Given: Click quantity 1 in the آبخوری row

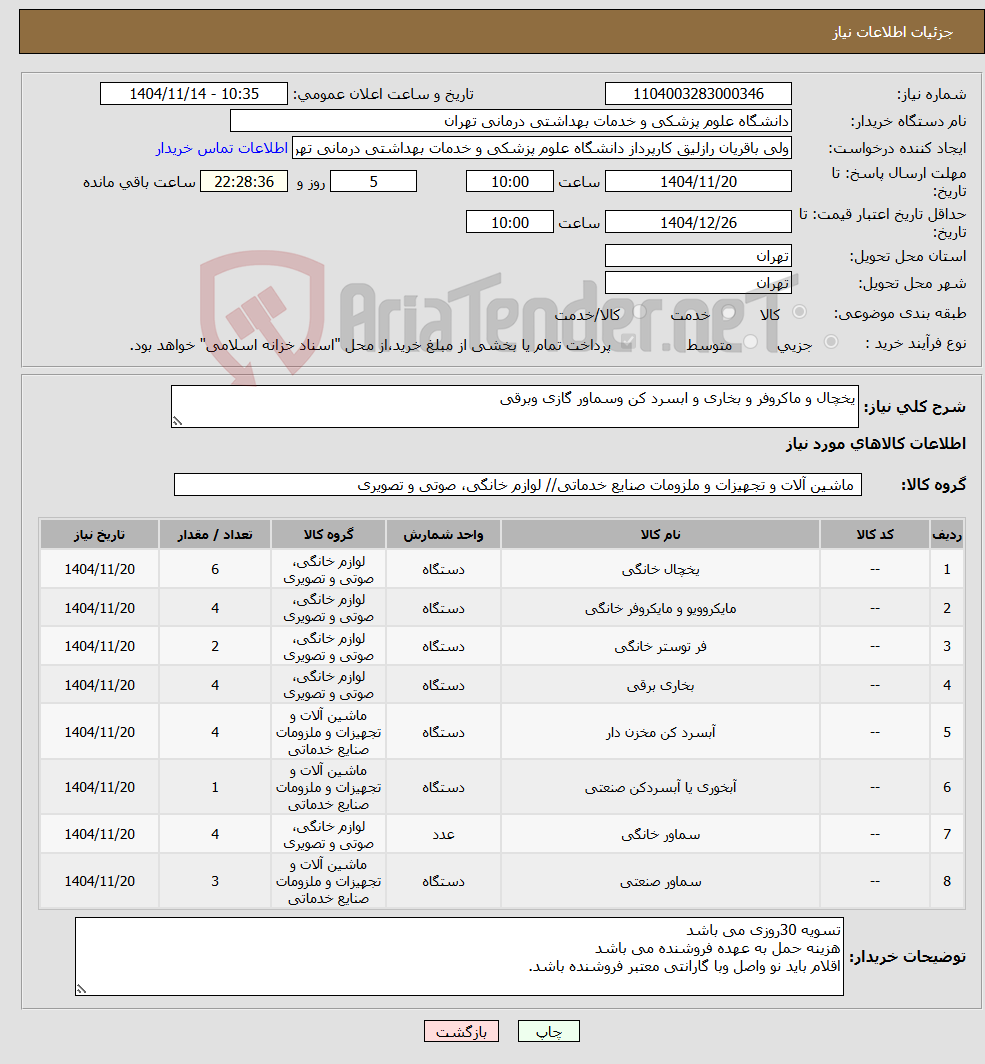Looking at the screenshot, I should tap(215, 787).
